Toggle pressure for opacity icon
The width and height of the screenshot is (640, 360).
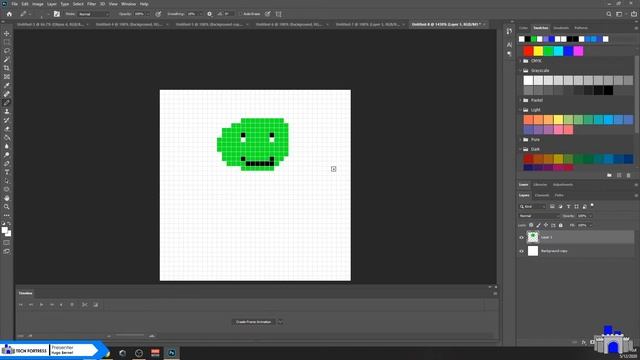(158, 14)
